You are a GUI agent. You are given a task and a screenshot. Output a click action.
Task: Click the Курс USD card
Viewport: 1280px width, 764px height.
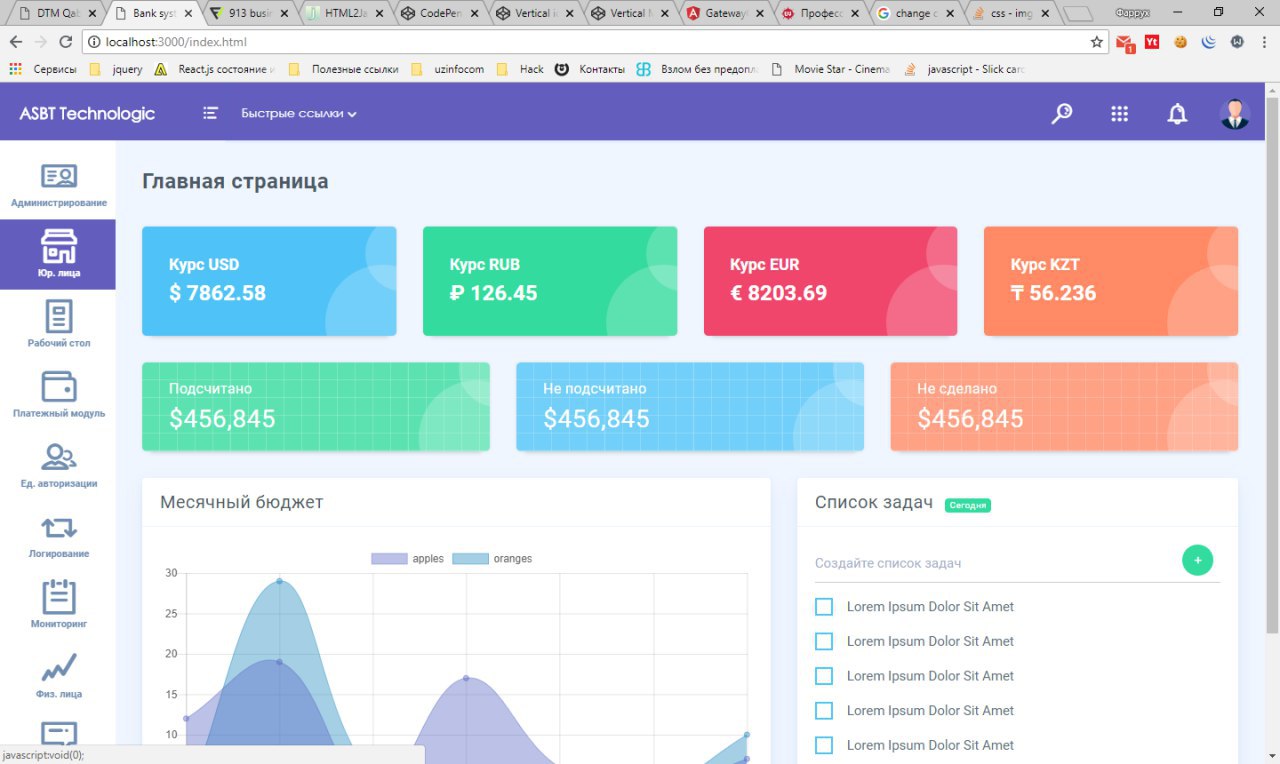coord(269,281)
